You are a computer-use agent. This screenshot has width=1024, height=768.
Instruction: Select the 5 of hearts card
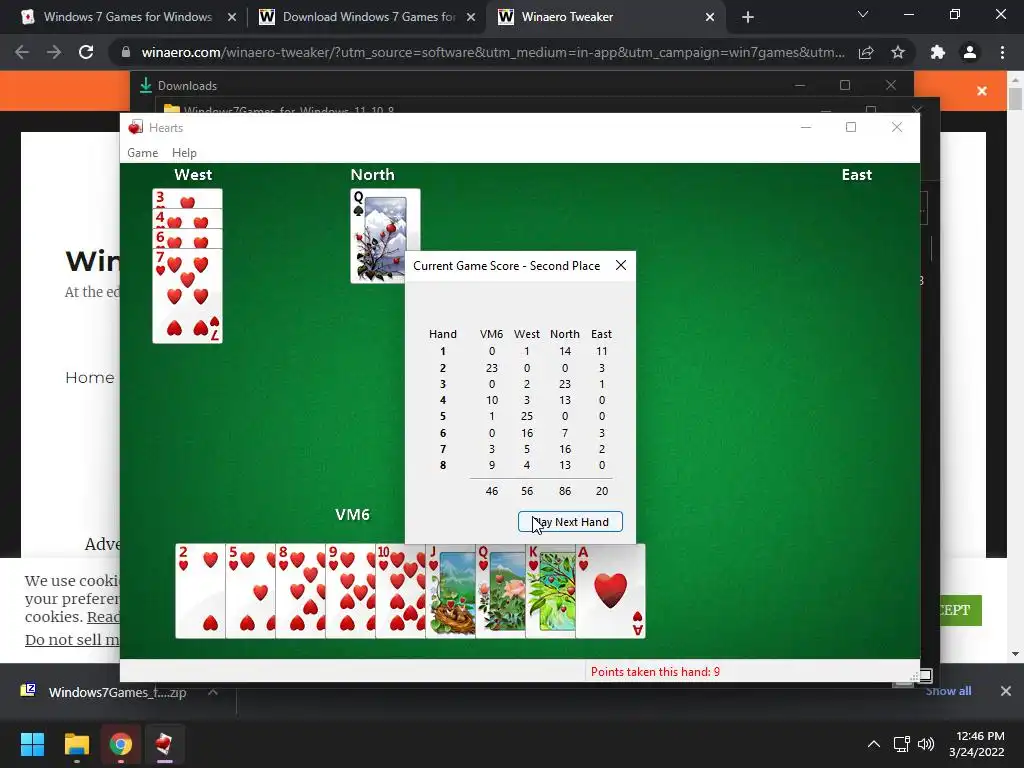250,591
